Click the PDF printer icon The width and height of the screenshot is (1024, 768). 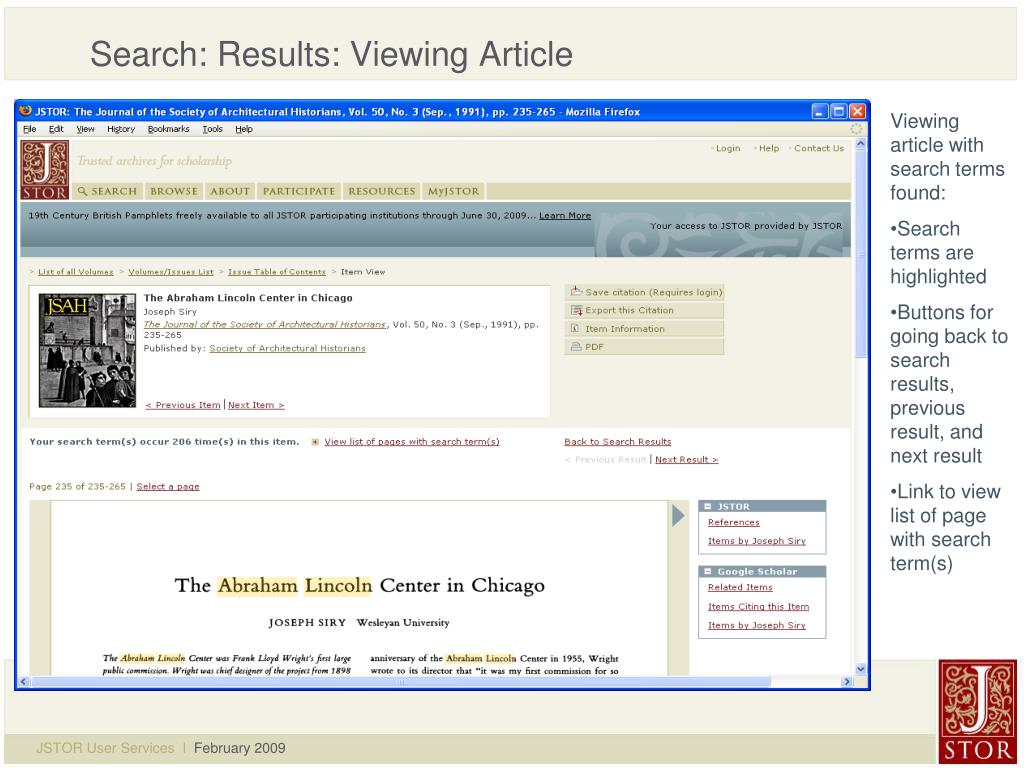tap(575, 347)
